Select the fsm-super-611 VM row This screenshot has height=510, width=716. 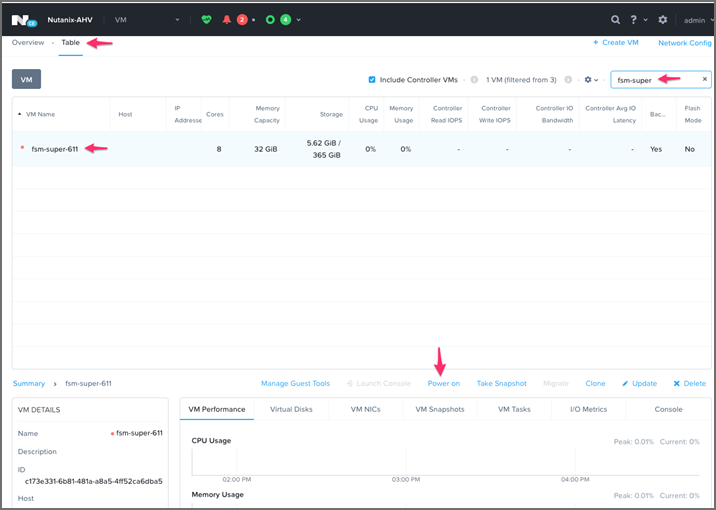[362, 149]
